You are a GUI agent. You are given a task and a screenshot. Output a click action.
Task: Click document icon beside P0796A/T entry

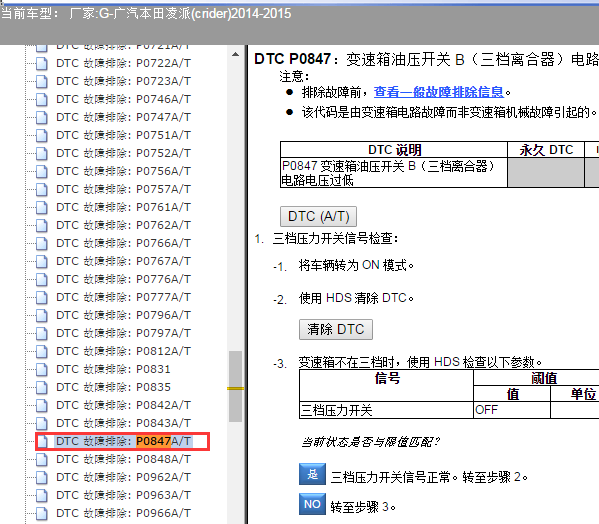[x=42, y=315]
